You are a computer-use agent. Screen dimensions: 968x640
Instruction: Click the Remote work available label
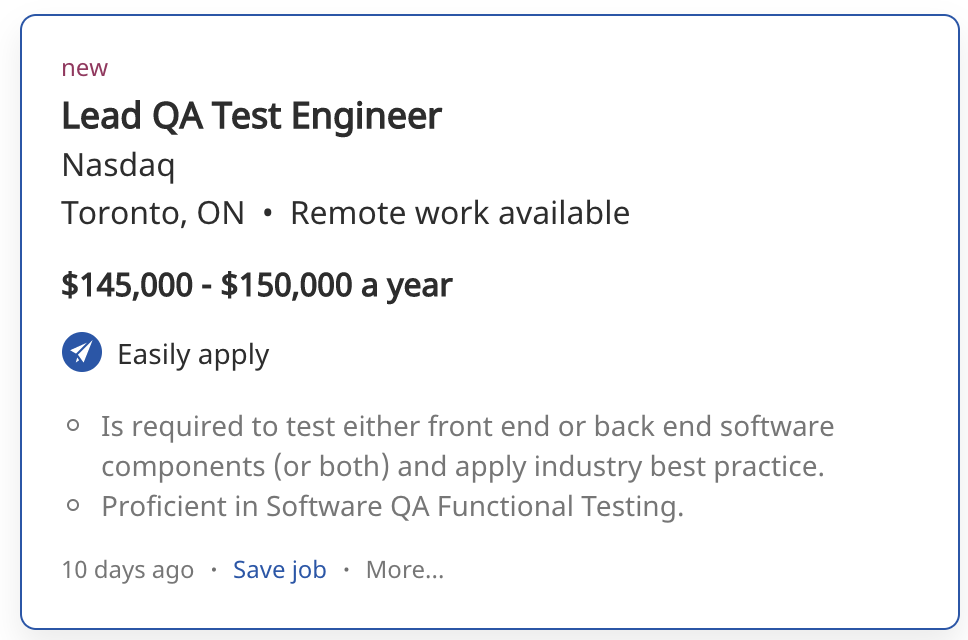[460, 213]
